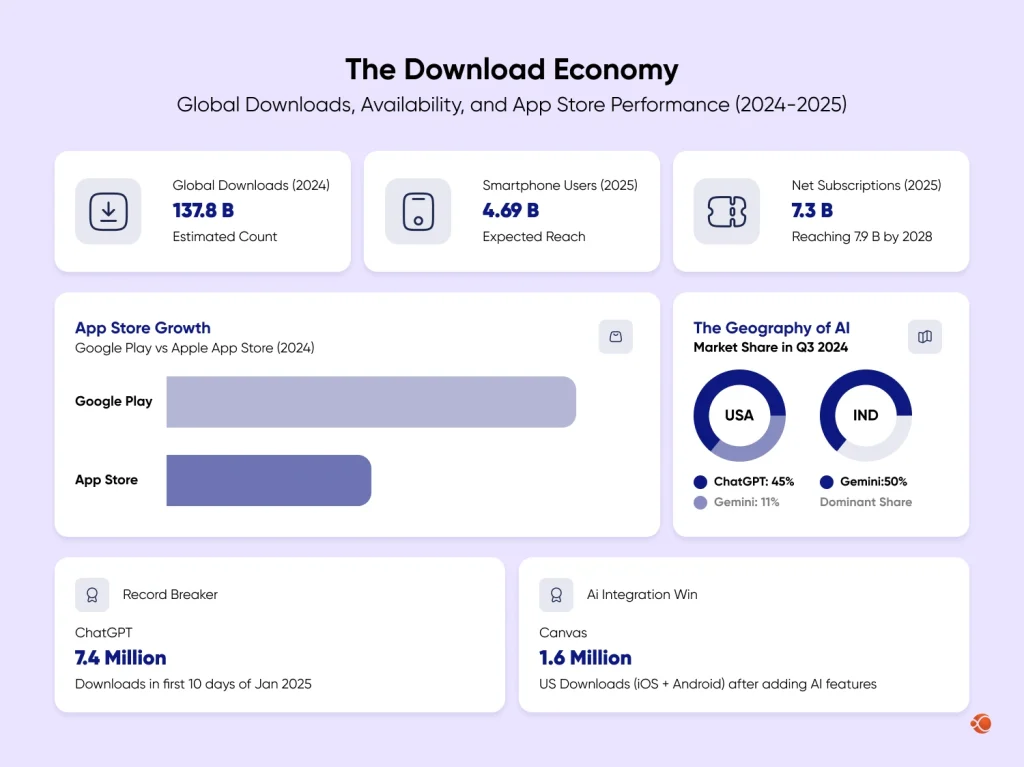Click the 7.4 Million ChatGPT statistic
Image resolution: width=1024 pixels, height=767 pixels.
[x=120, y=658]
